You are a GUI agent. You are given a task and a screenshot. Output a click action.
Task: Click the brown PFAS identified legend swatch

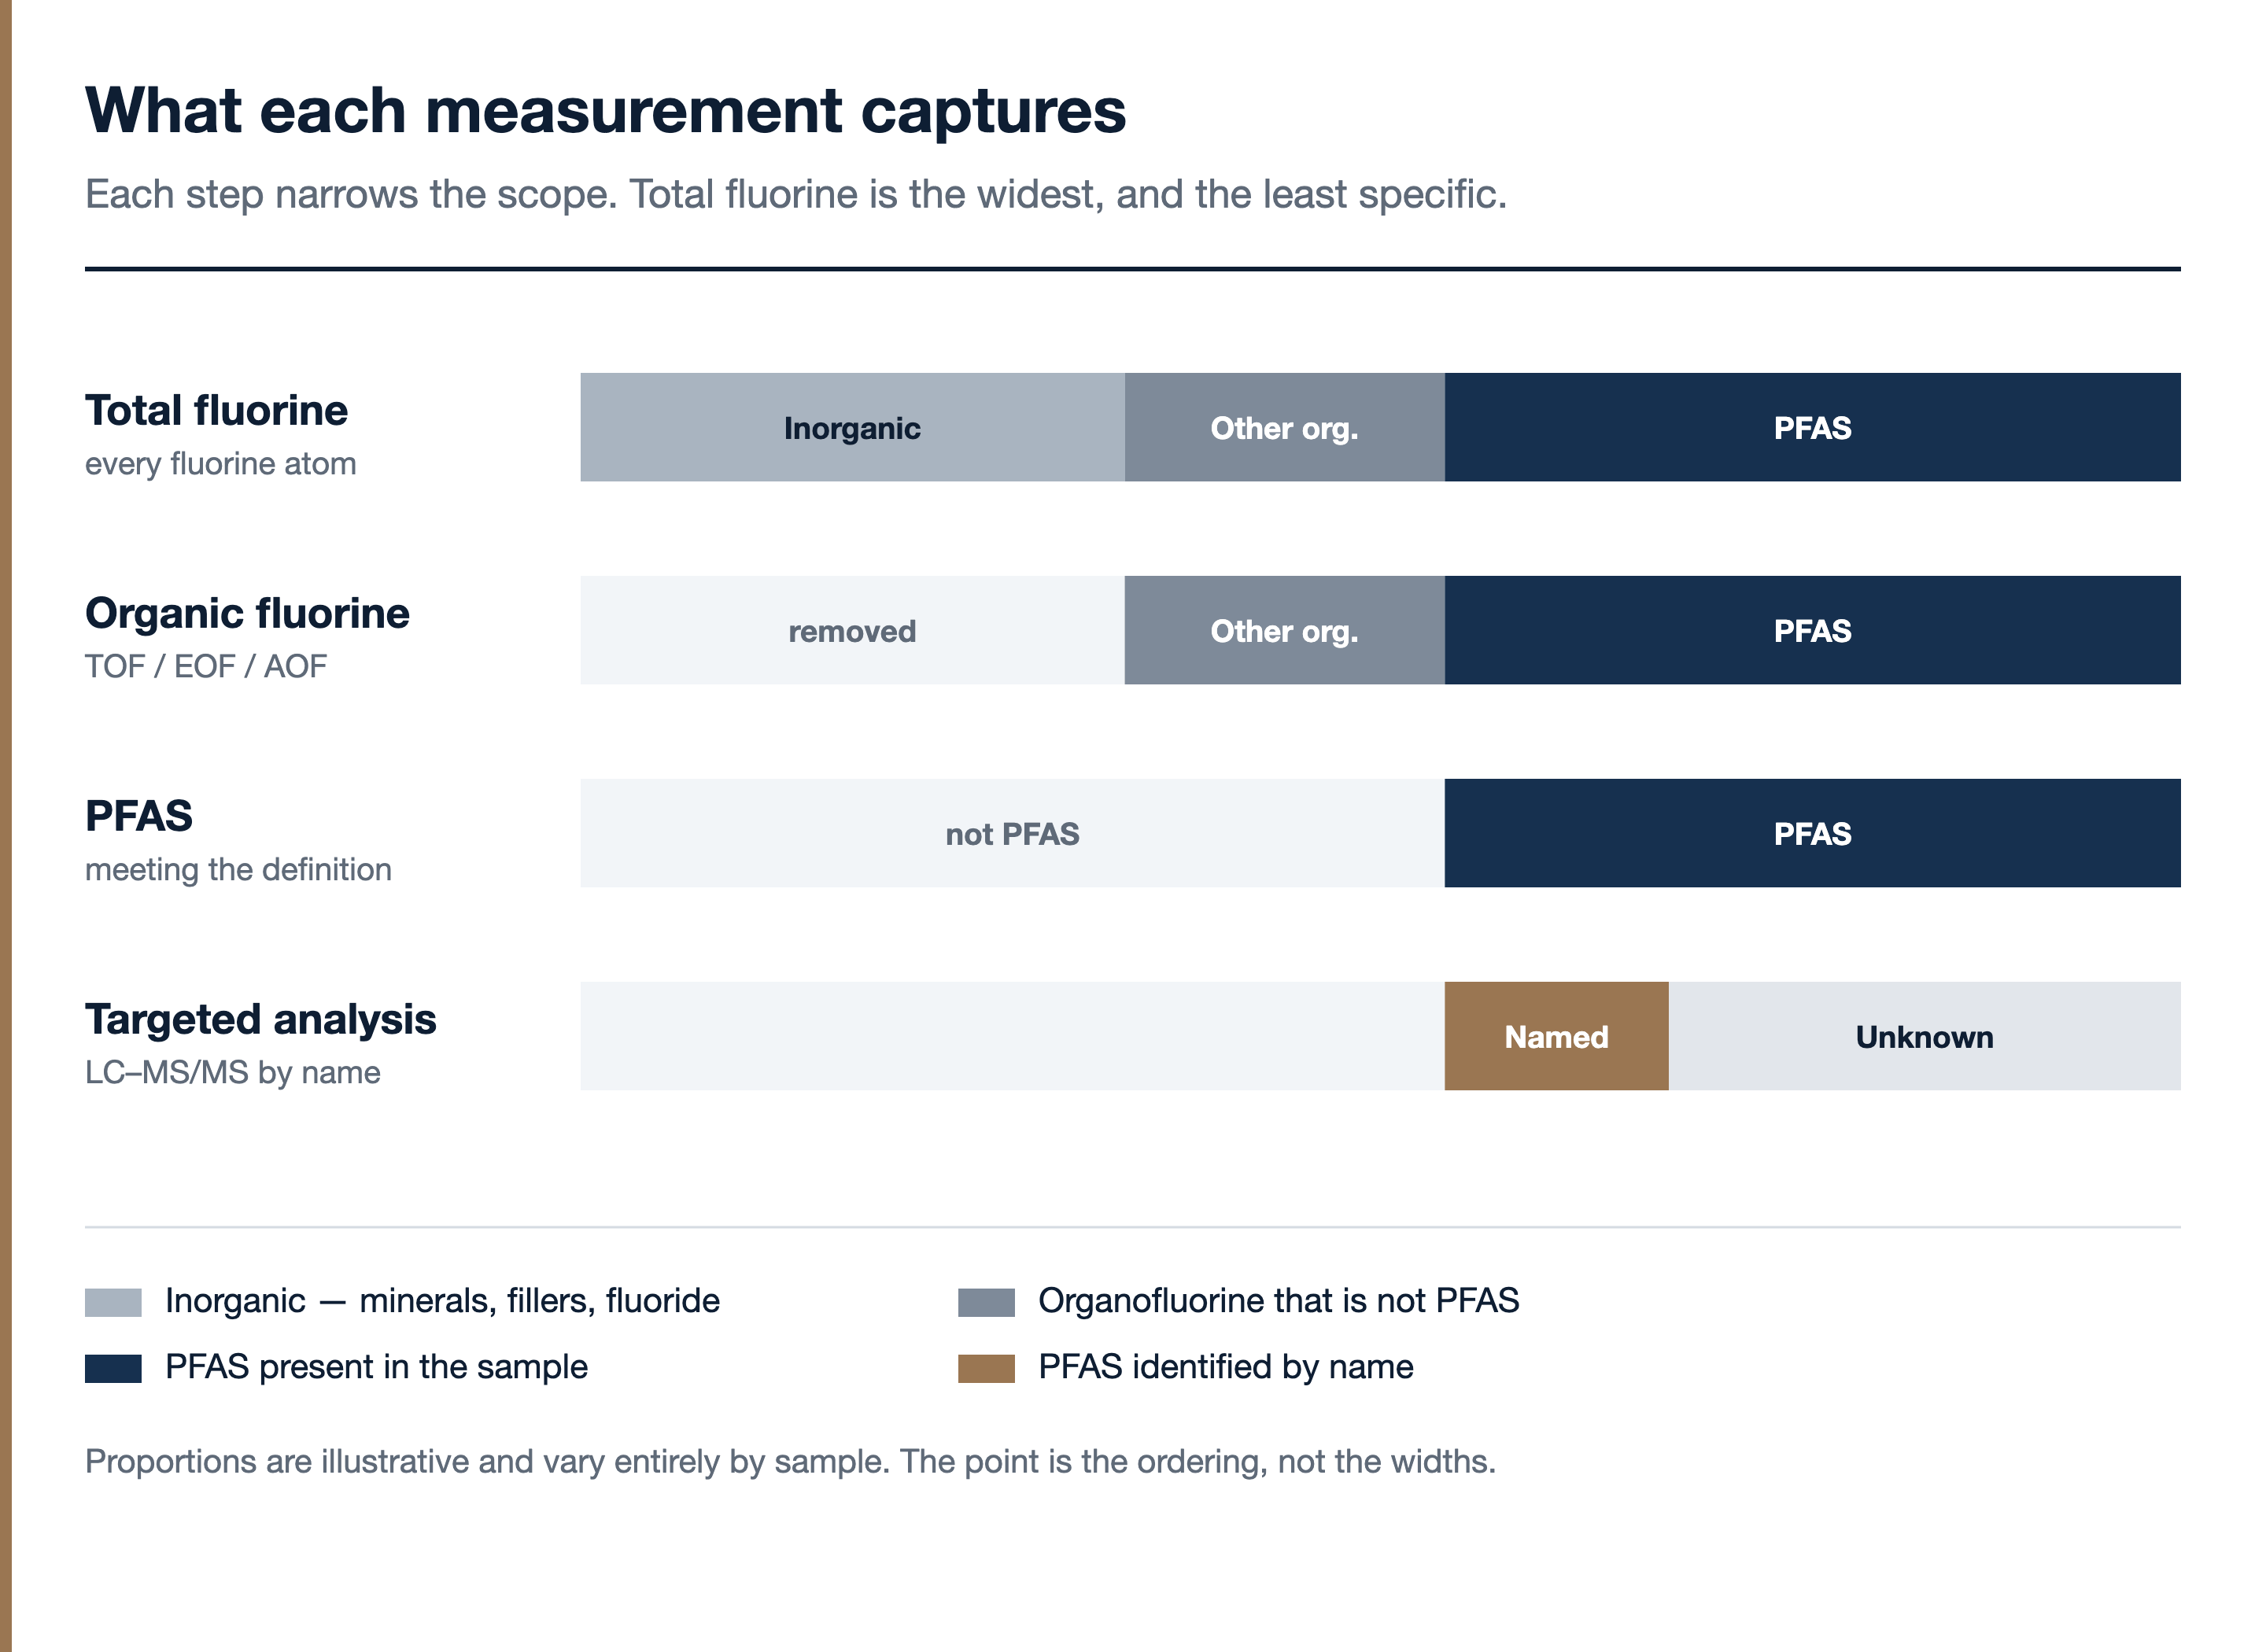(986, 1368)
